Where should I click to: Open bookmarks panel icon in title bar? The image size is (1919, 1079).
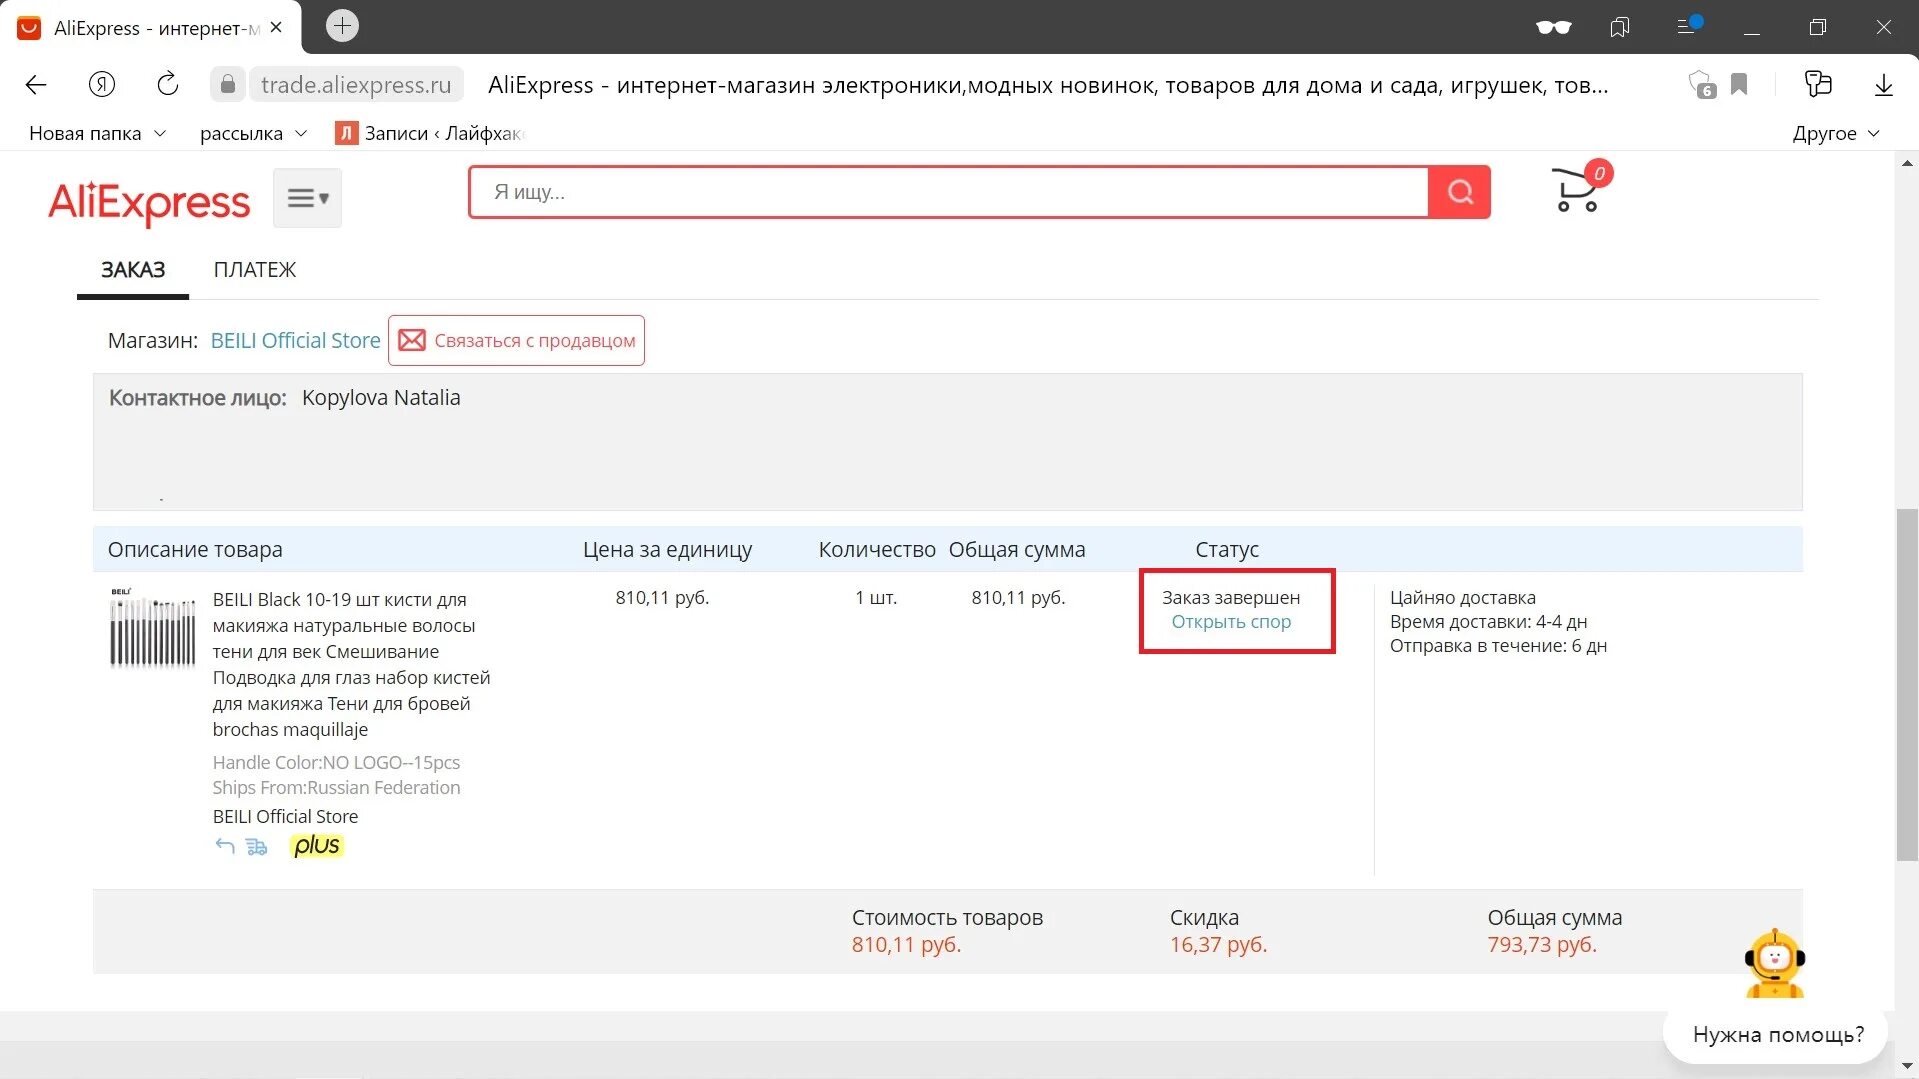coord(1620,27)
